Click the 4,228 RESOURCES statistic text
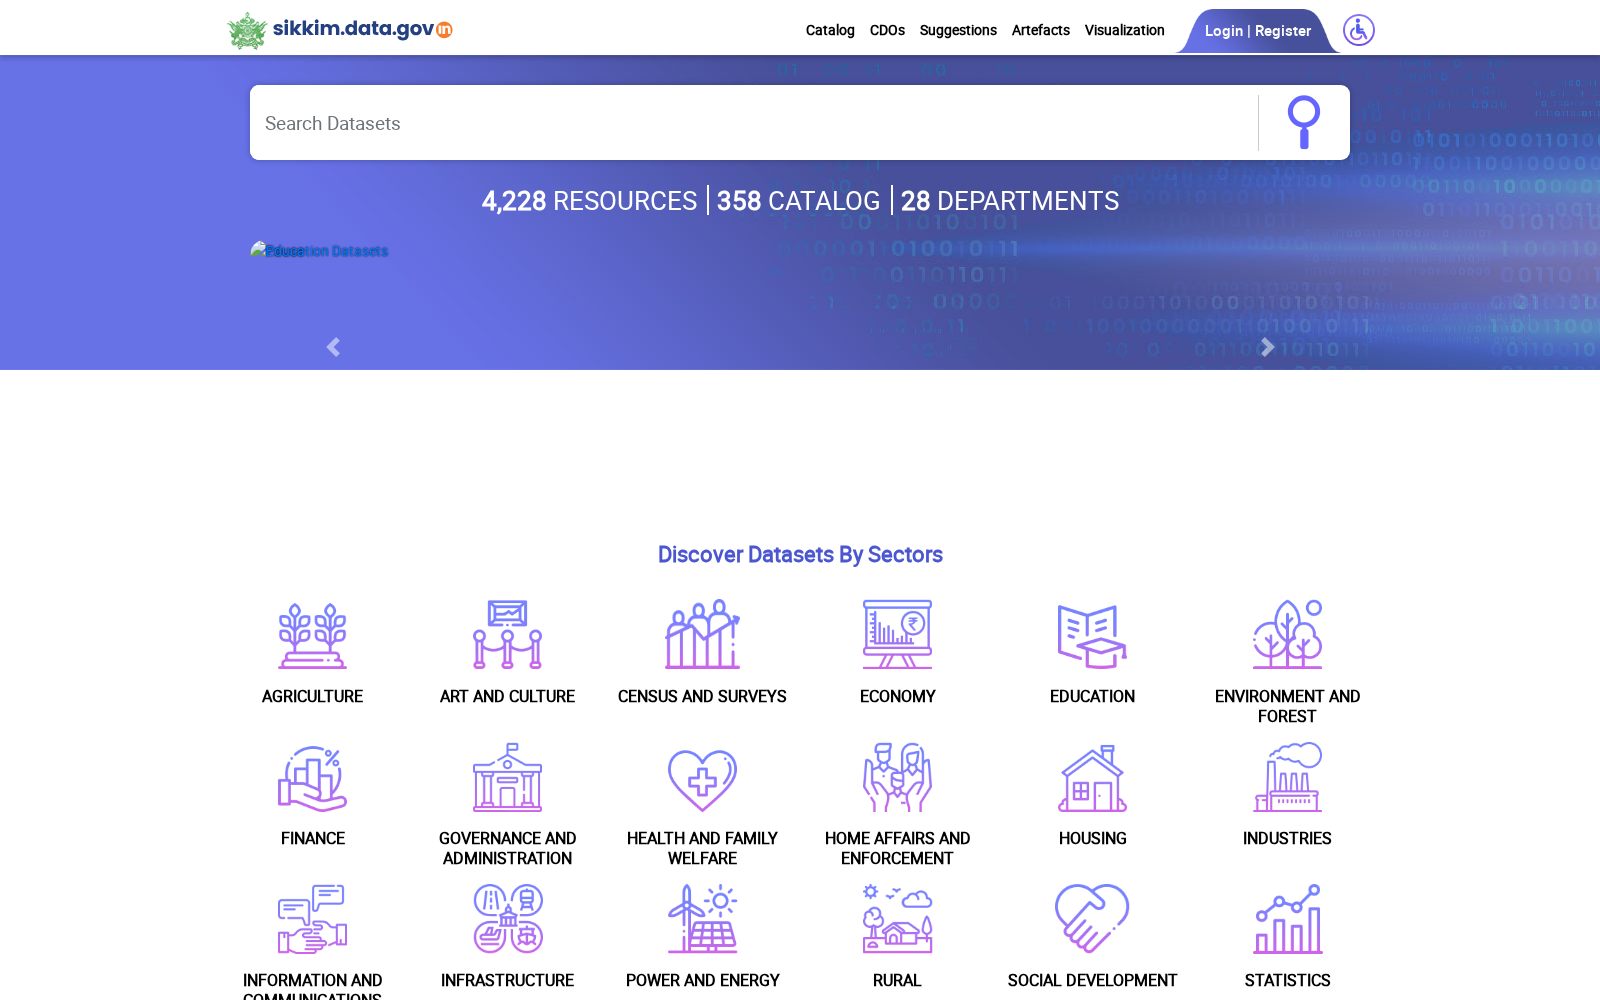Image resolution: width=1600 pixels, height=1000 pixels. (589, 201)
